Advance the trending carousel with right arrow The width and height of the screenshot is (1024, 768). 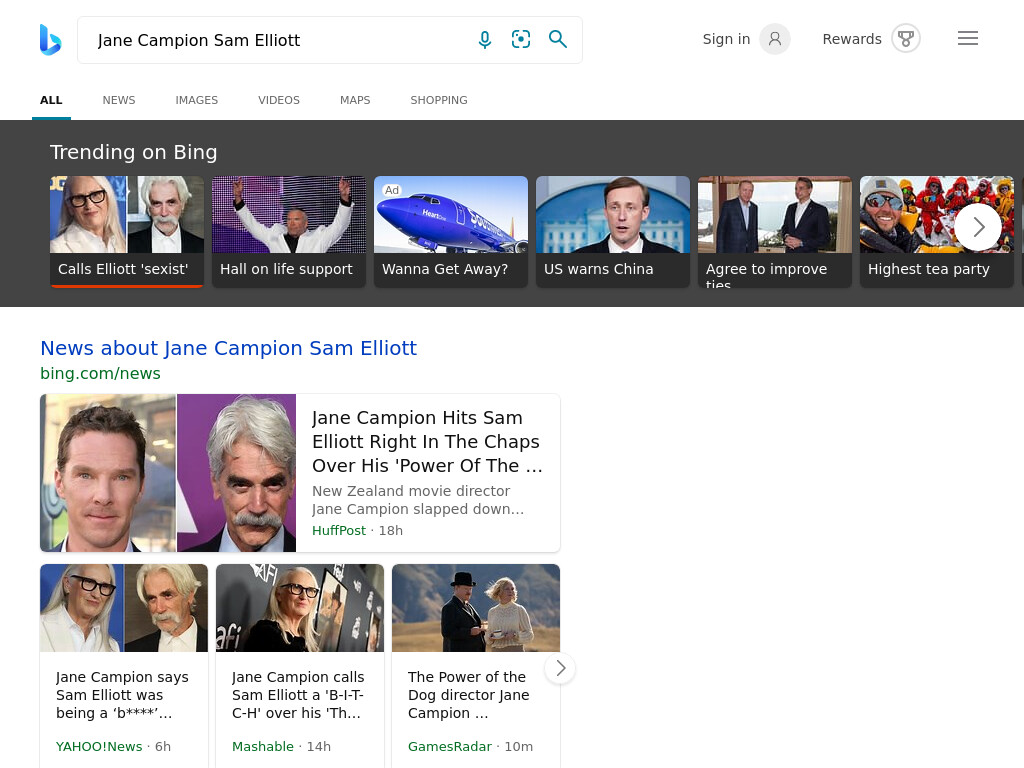point(978,227)
